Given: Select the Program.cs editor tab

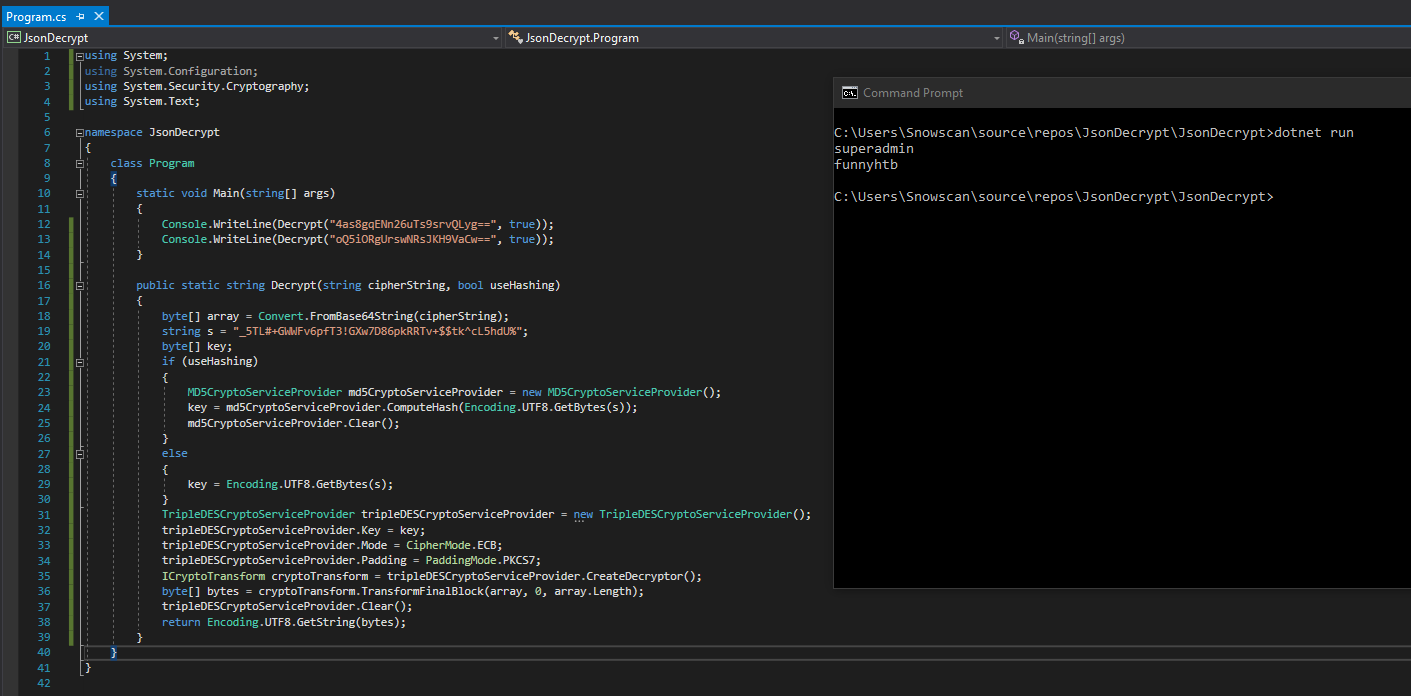Looking at the screenshot, I should [36, 17].
